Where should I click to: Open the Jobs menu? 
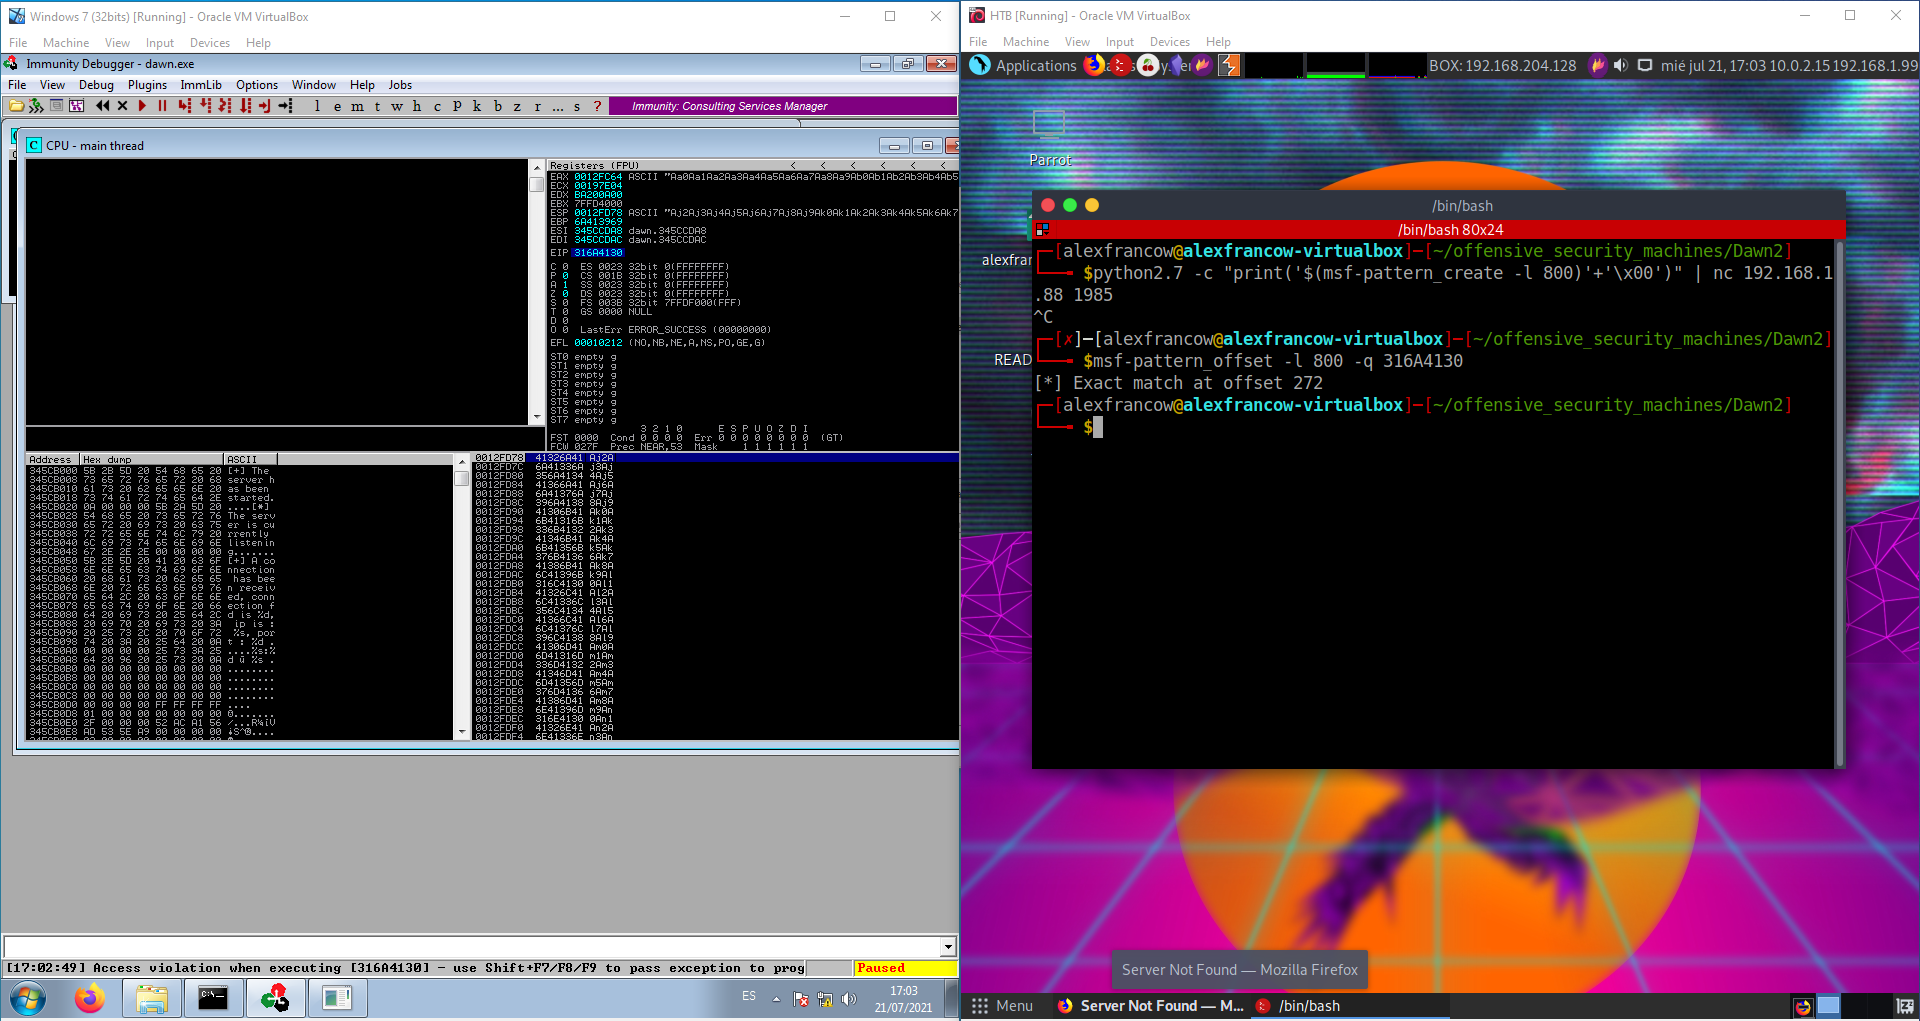pos(400,85)
